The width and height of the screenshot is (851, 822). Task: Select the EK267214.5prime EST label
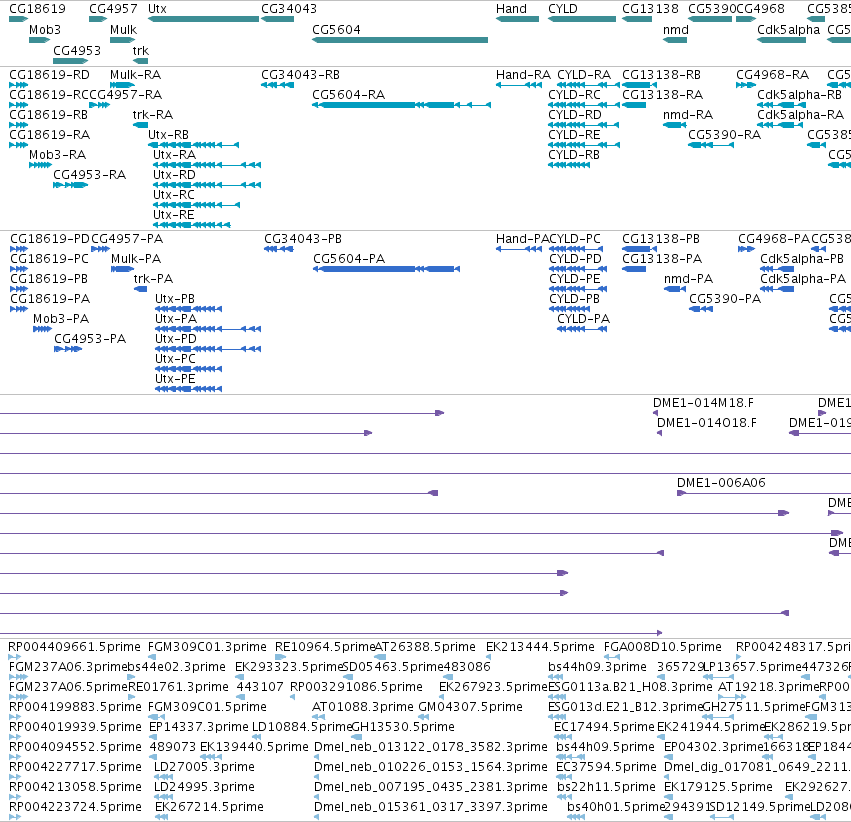[x=209, y=807]
